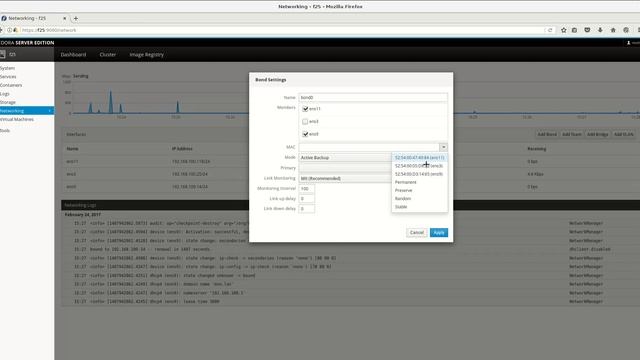This screenshot has height=360, width=640.
Task: Save page to Pocket
Action: coord(587,30)
